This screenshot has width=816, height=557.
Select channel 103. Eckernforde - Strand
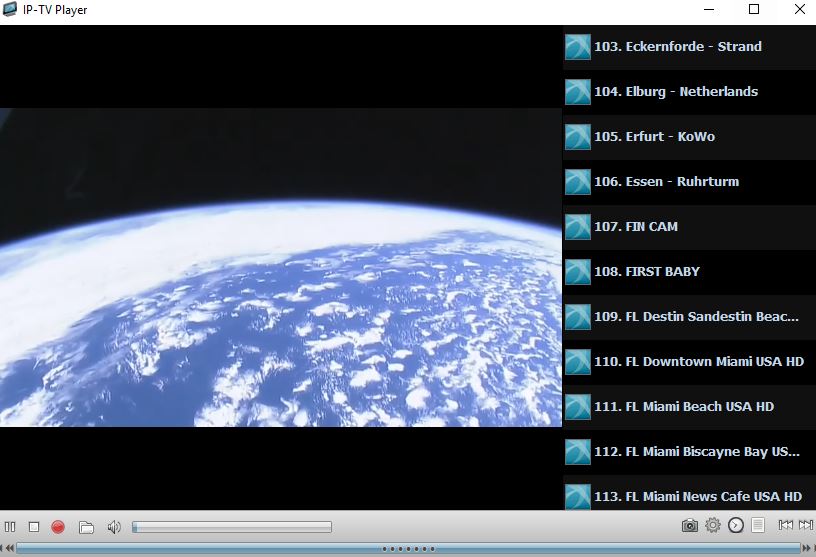click(689, 47)
